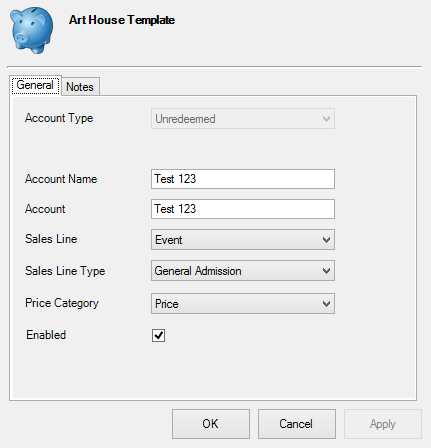Image resolution: width=431 pixels, height=448 pixels.
Task: Click the greyed Unredeemed Account Type dropdown
Action: [x=243, y=119]
